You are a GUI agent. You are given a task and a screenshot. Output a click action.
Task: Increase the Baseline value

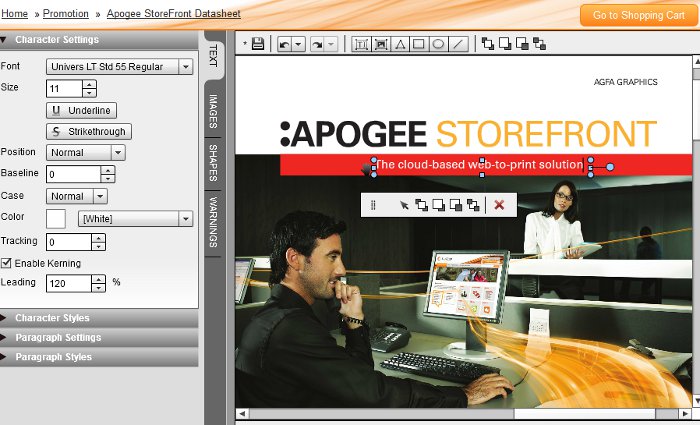108,170
